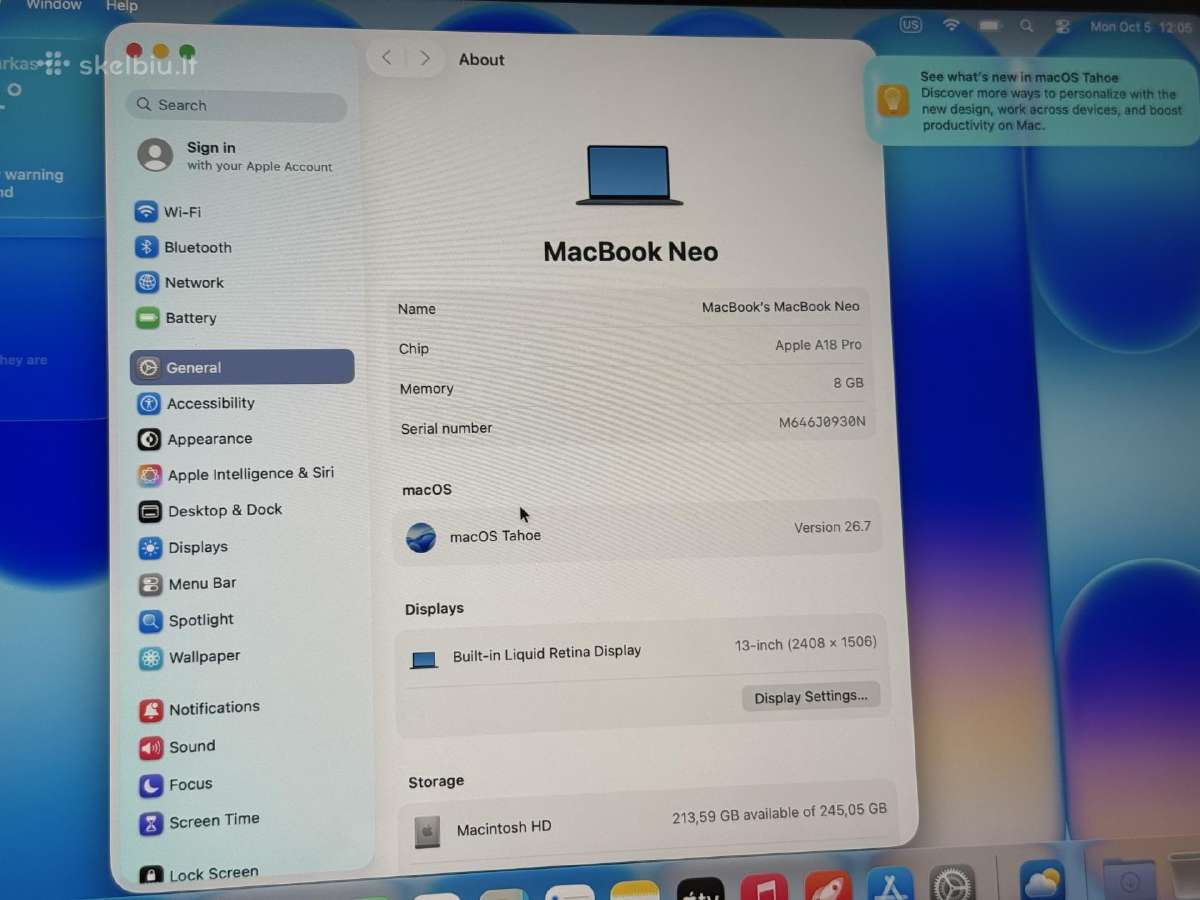This screenshot has height=900, width=1200.
Task: Open Apple TV from the Dock
Action: (x=700, y=889)
